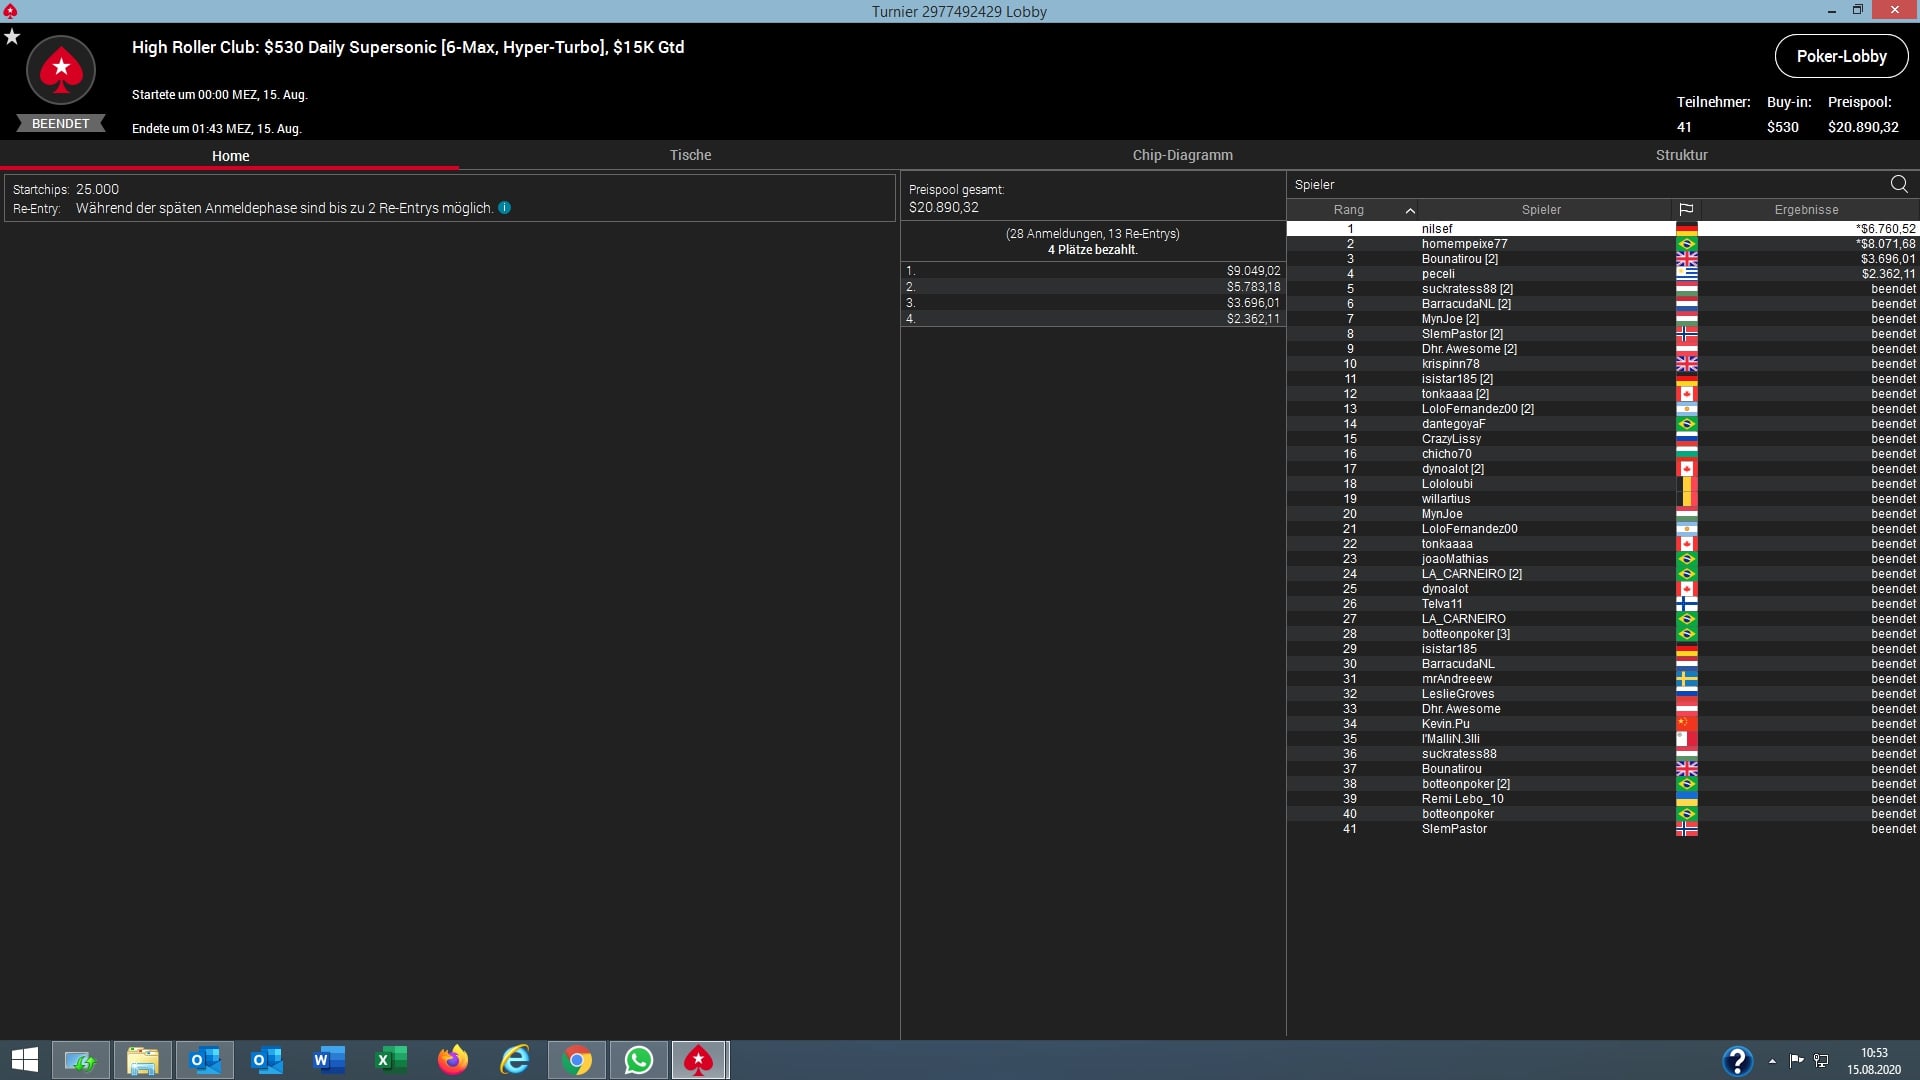
Task: Open Excel from the taskbar
Action: (390, 1060)
